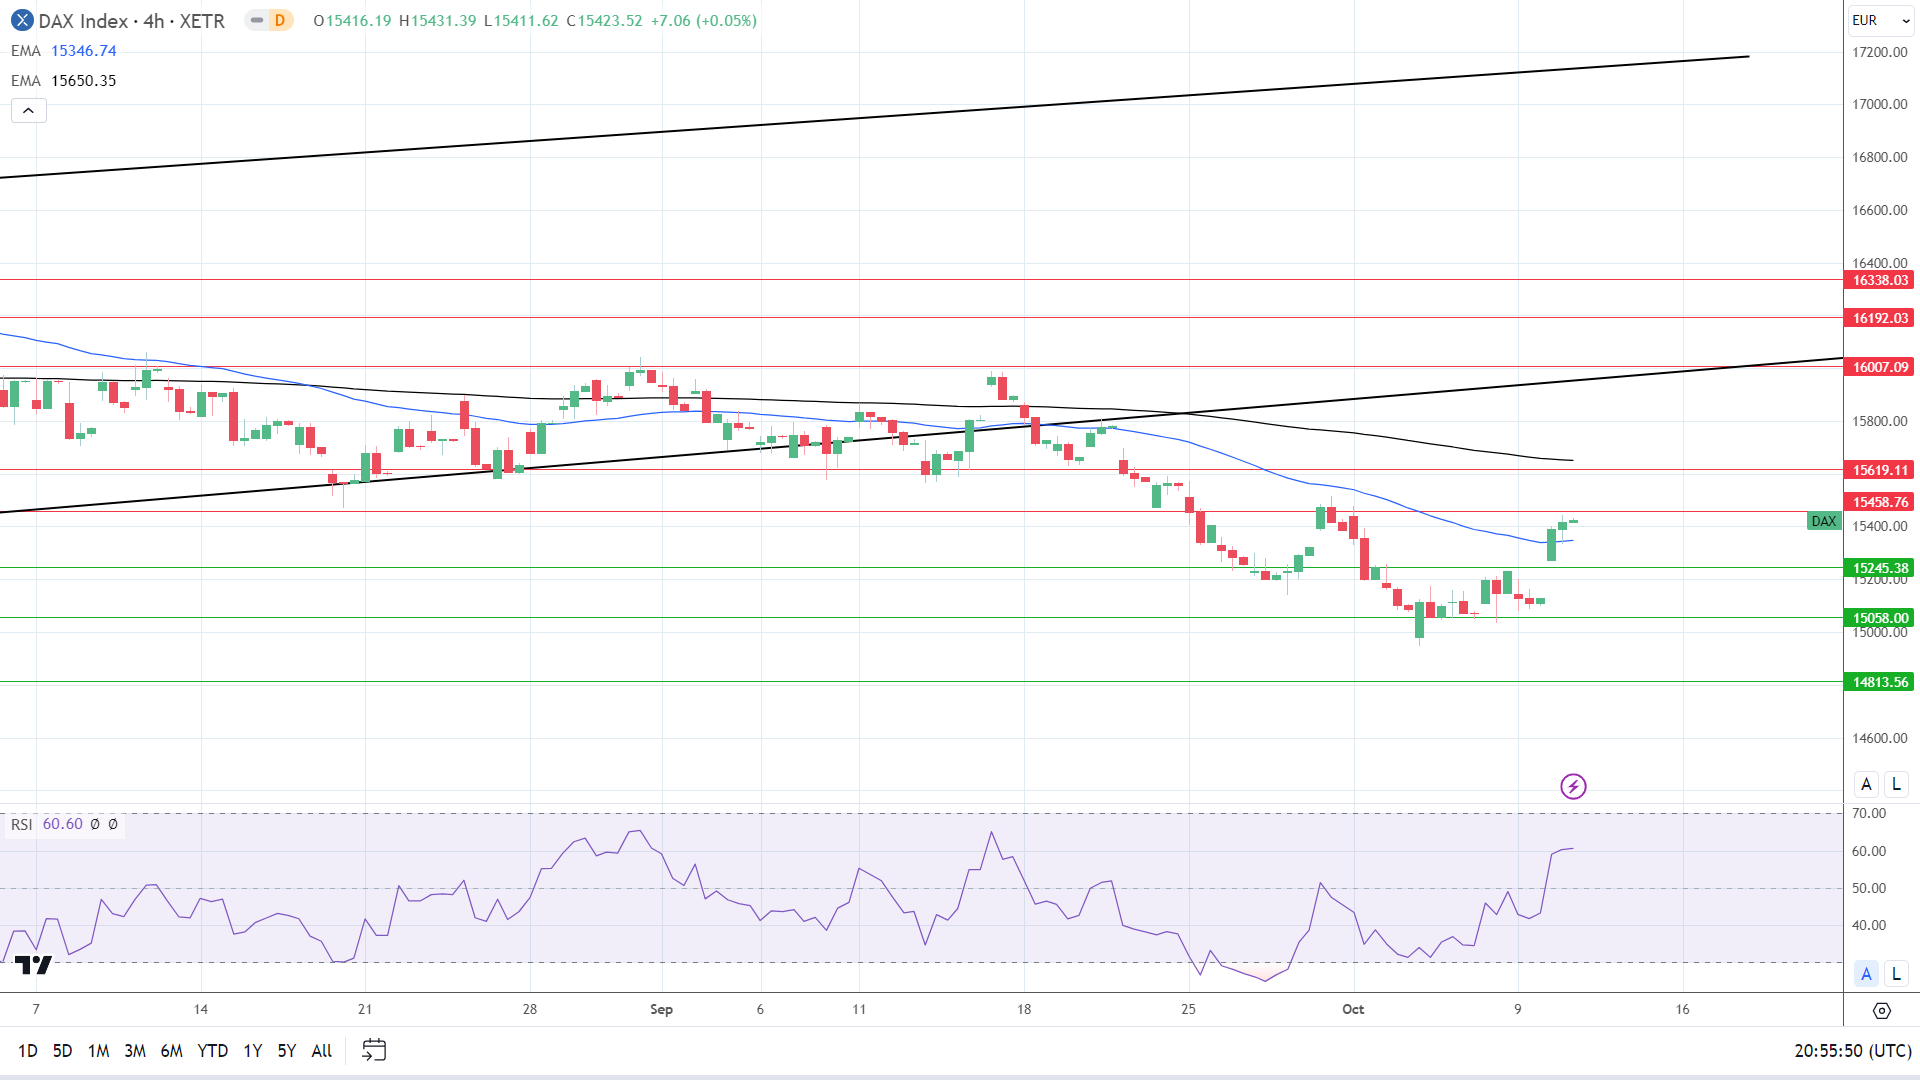The image size is (1920, 1080).
Task: Click the Oct date axis label
Action: click(1353, 1009)
